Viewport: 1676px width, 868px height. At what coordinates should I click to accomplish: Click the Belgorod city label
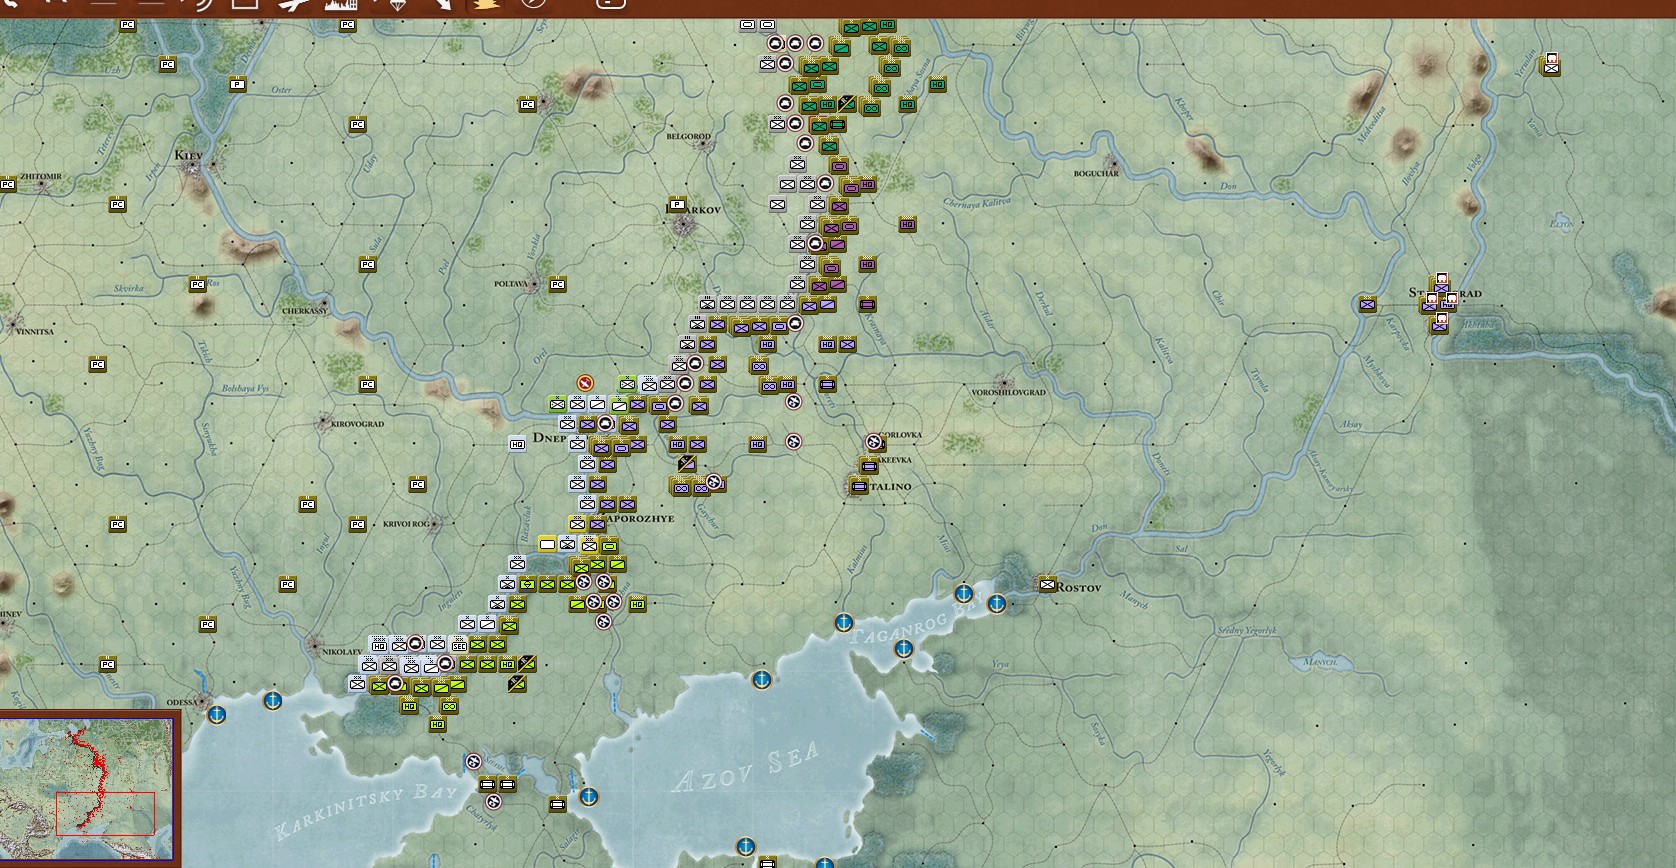[689, 136]
